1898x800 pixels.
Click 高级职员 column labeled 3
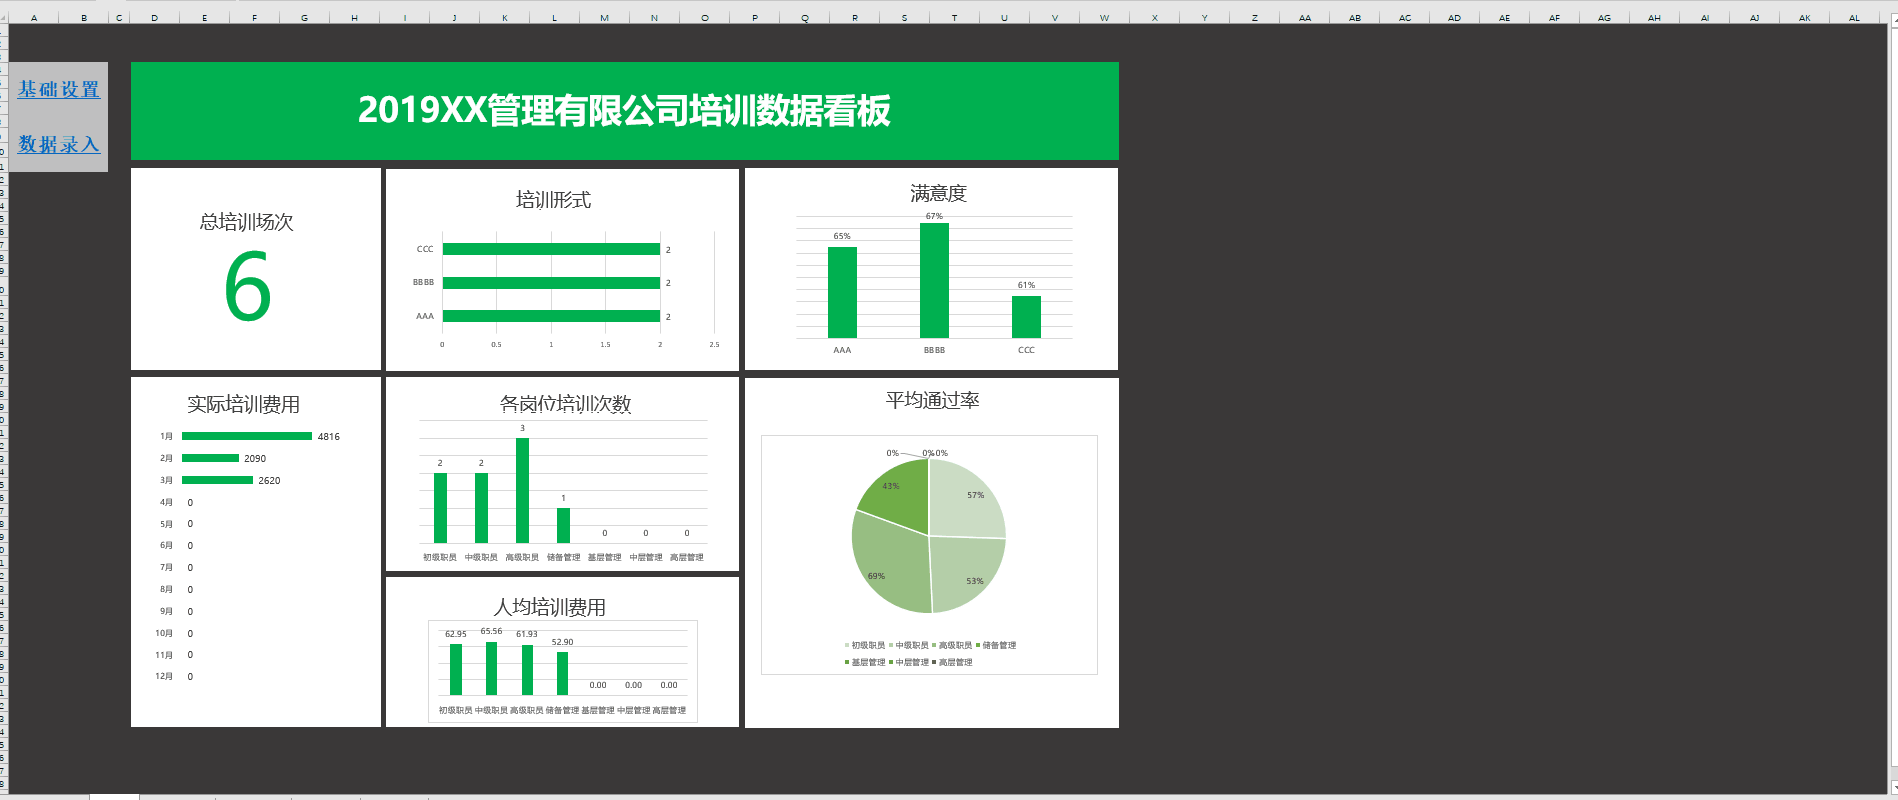click(x=522, y=490)
